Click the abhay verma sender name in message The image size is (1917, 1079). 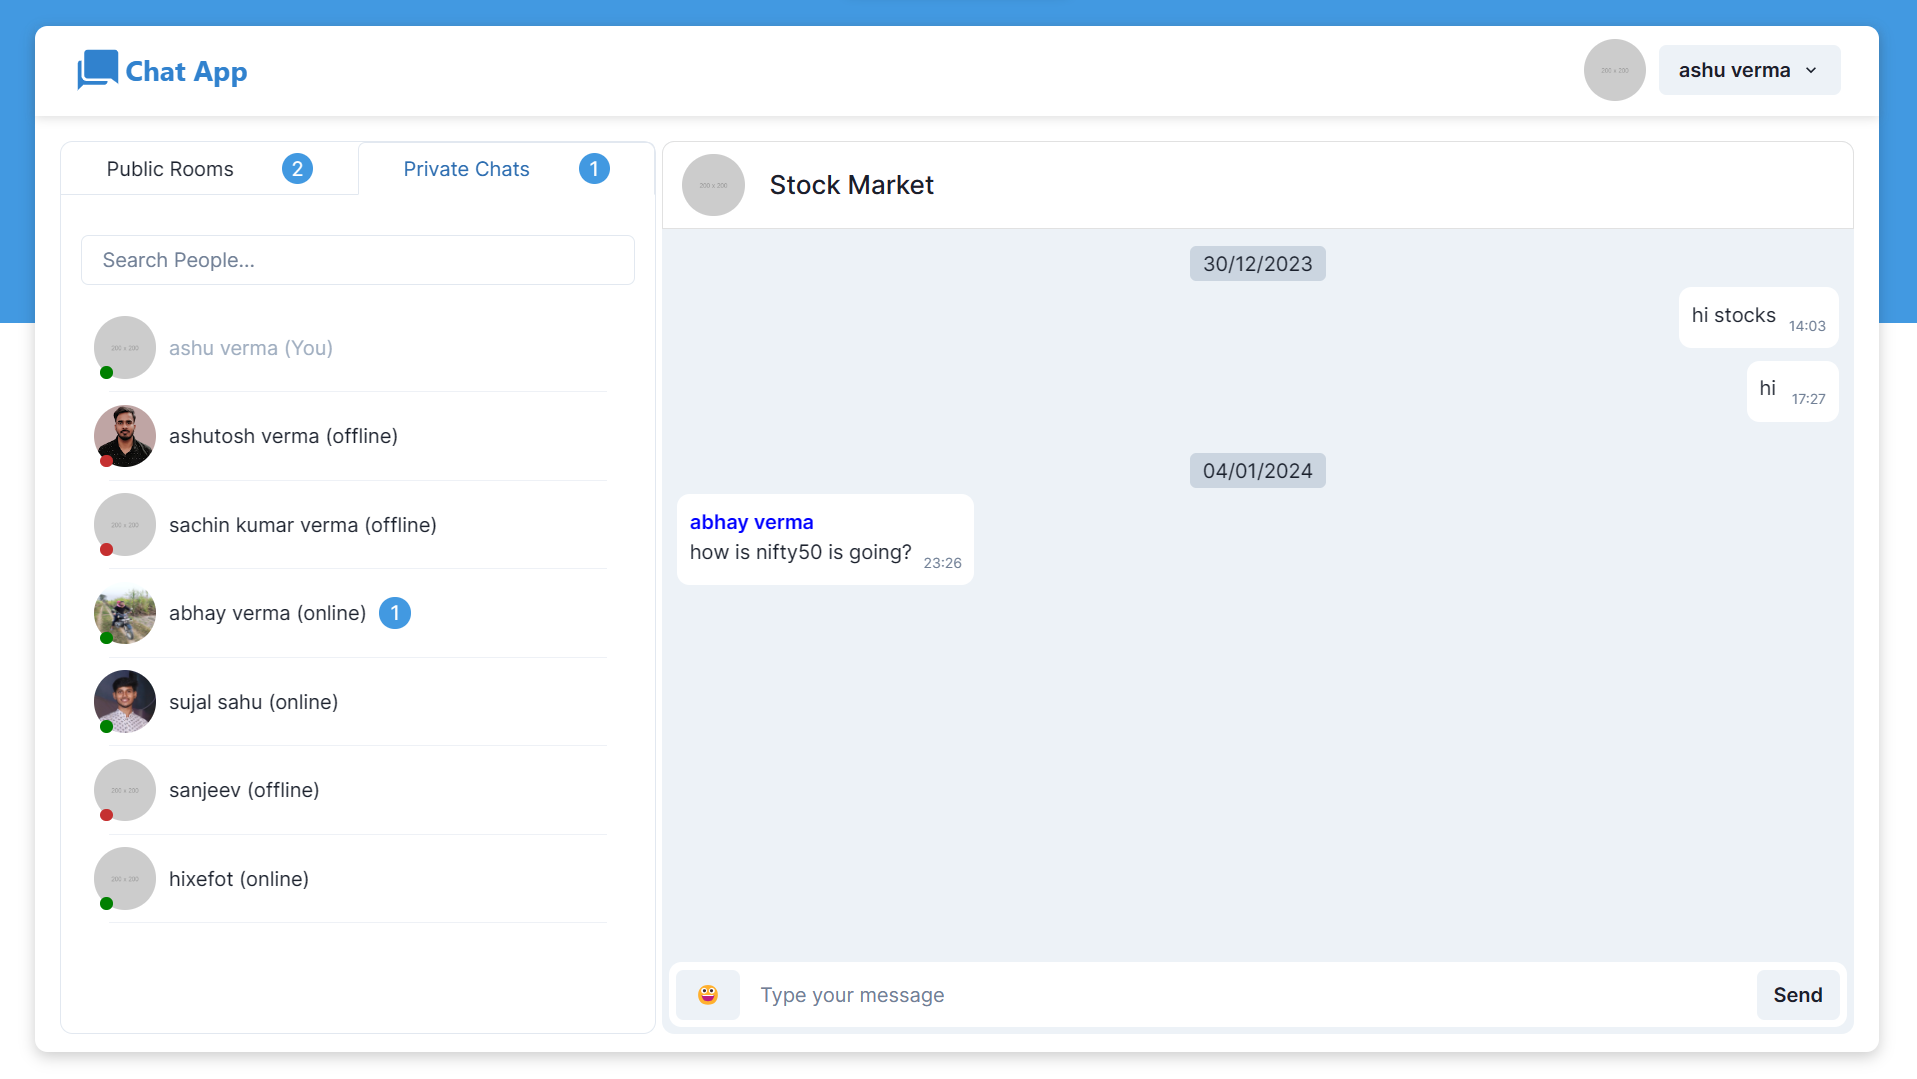(x=751, y=522)
